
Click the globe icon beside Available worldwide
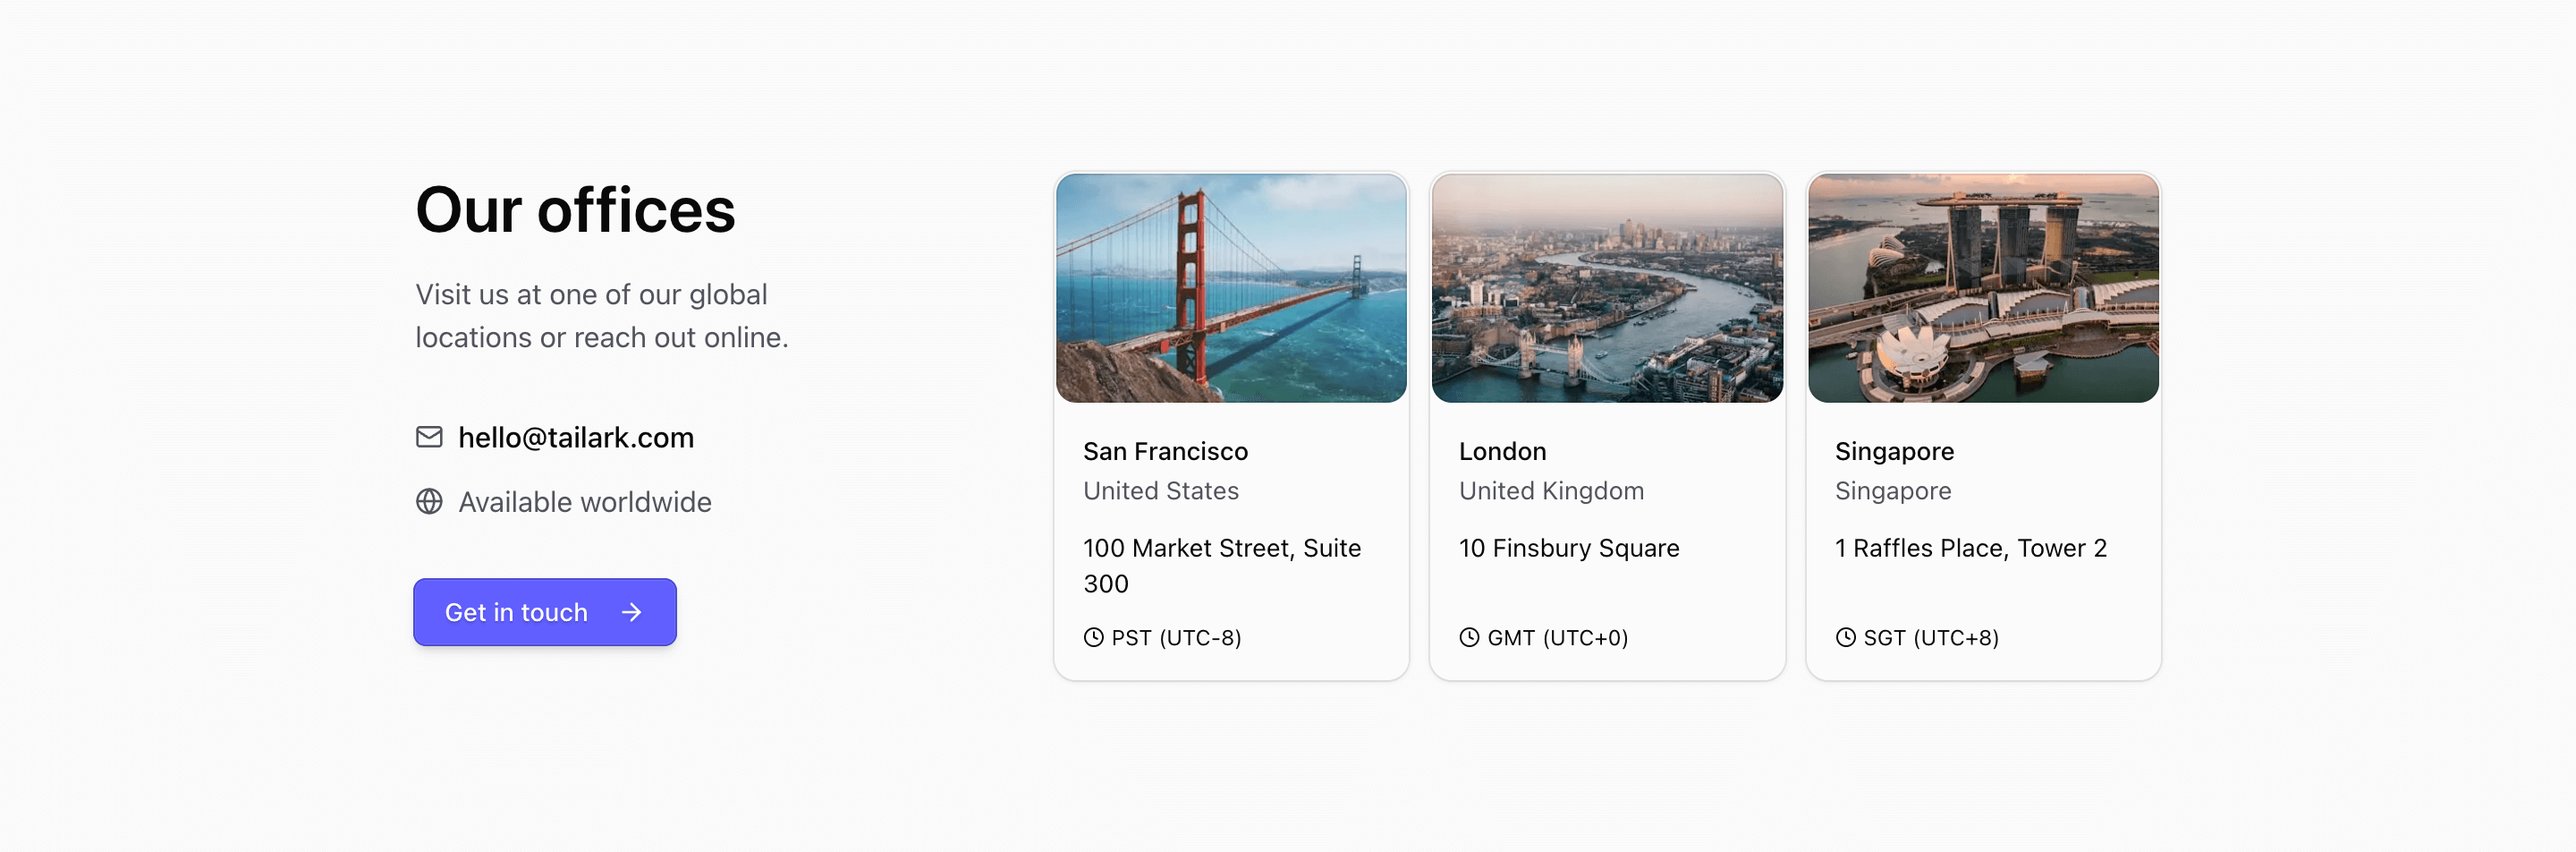(429, 501)
